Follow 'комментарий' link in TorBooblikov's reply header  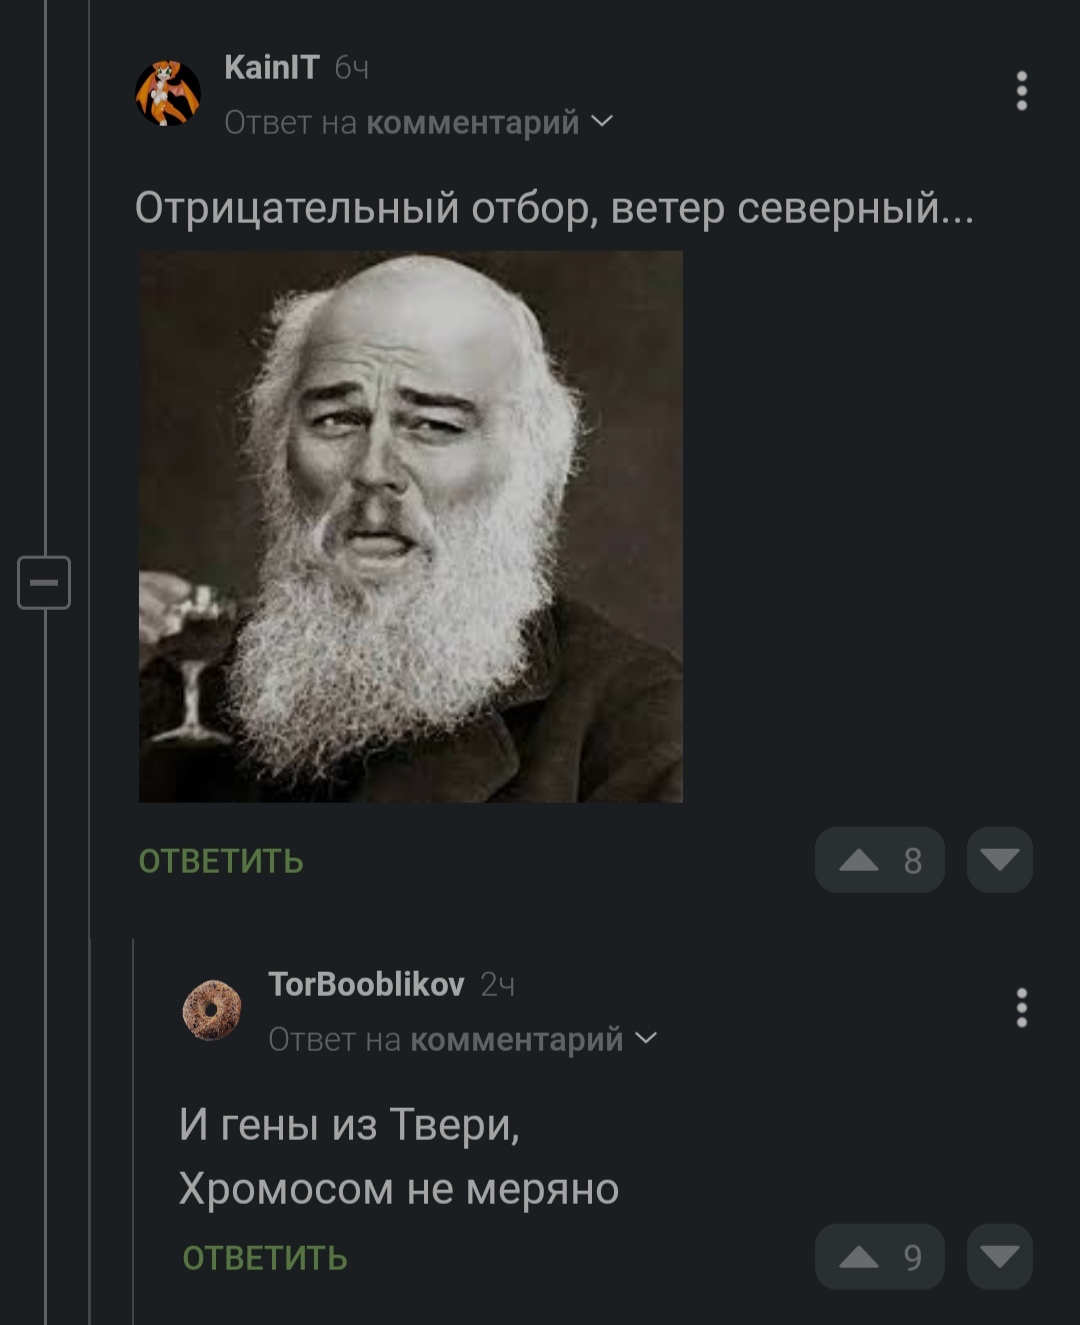pos(517,1039)
